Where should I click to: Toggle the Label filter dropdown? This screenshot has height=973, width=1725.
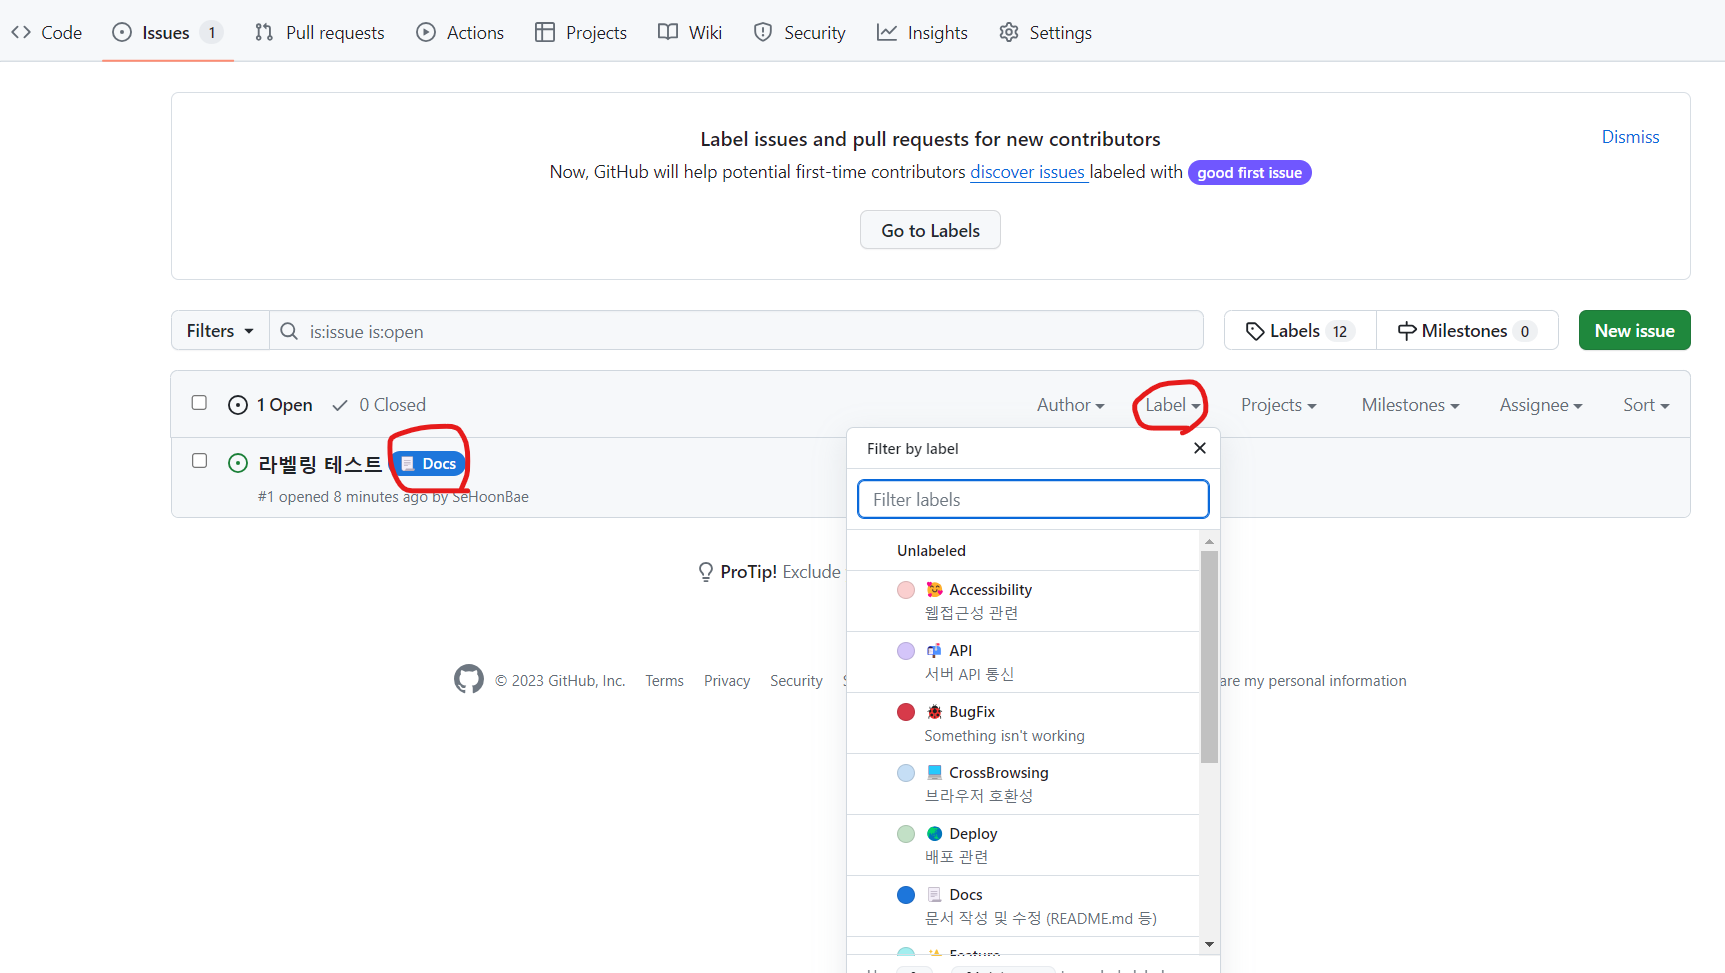click(1172, 404)
